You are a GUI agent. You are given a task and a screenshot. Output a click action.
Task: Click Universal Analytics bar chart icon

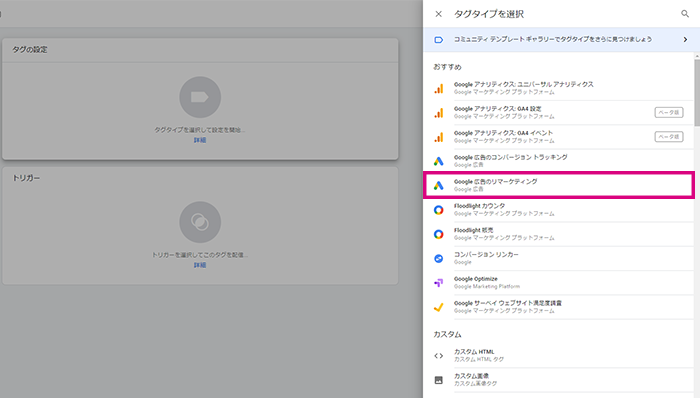click(439, 88)
